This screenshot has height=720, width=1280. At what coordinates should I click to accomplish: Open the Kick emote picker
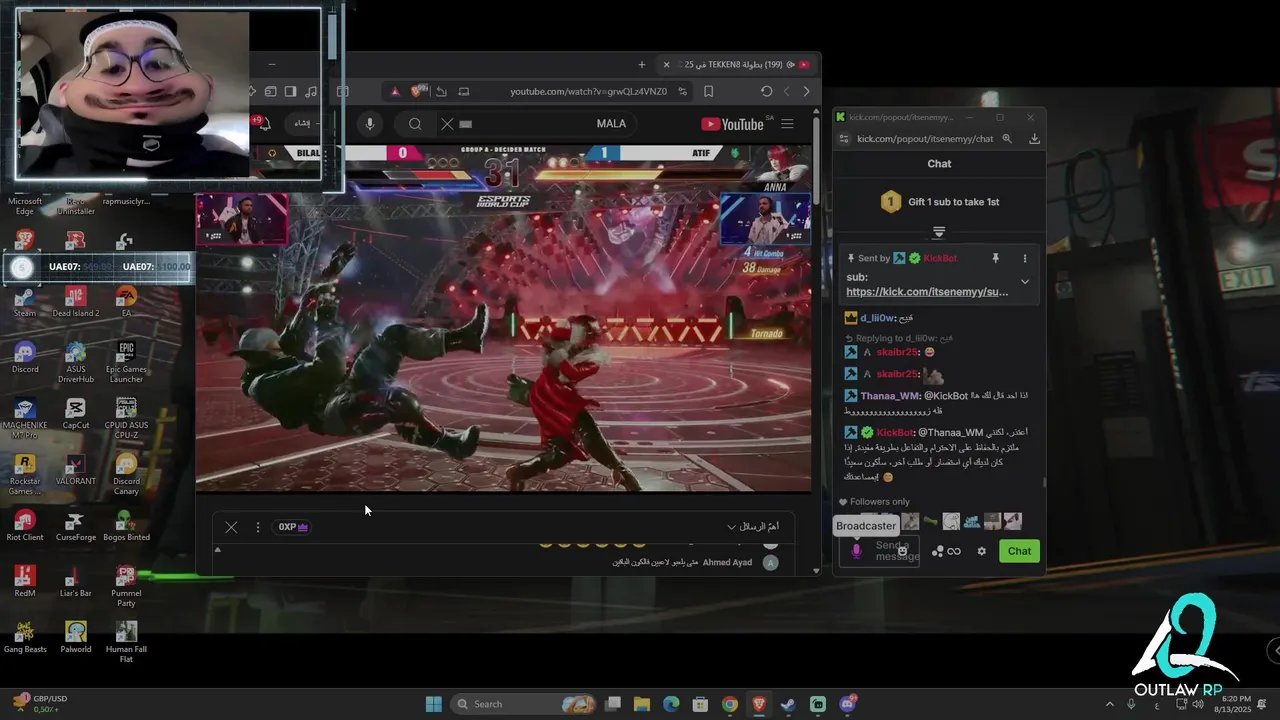[902, 551]
